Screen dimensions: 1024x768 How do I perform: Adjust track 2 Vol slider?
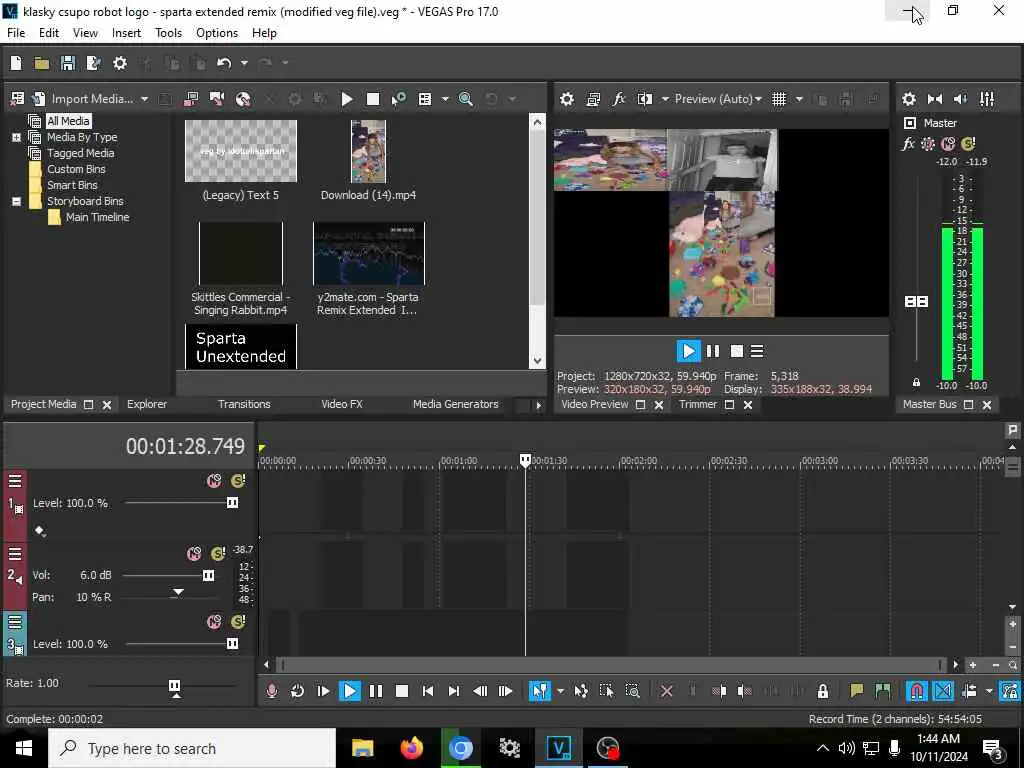click(x=208, y=575)
